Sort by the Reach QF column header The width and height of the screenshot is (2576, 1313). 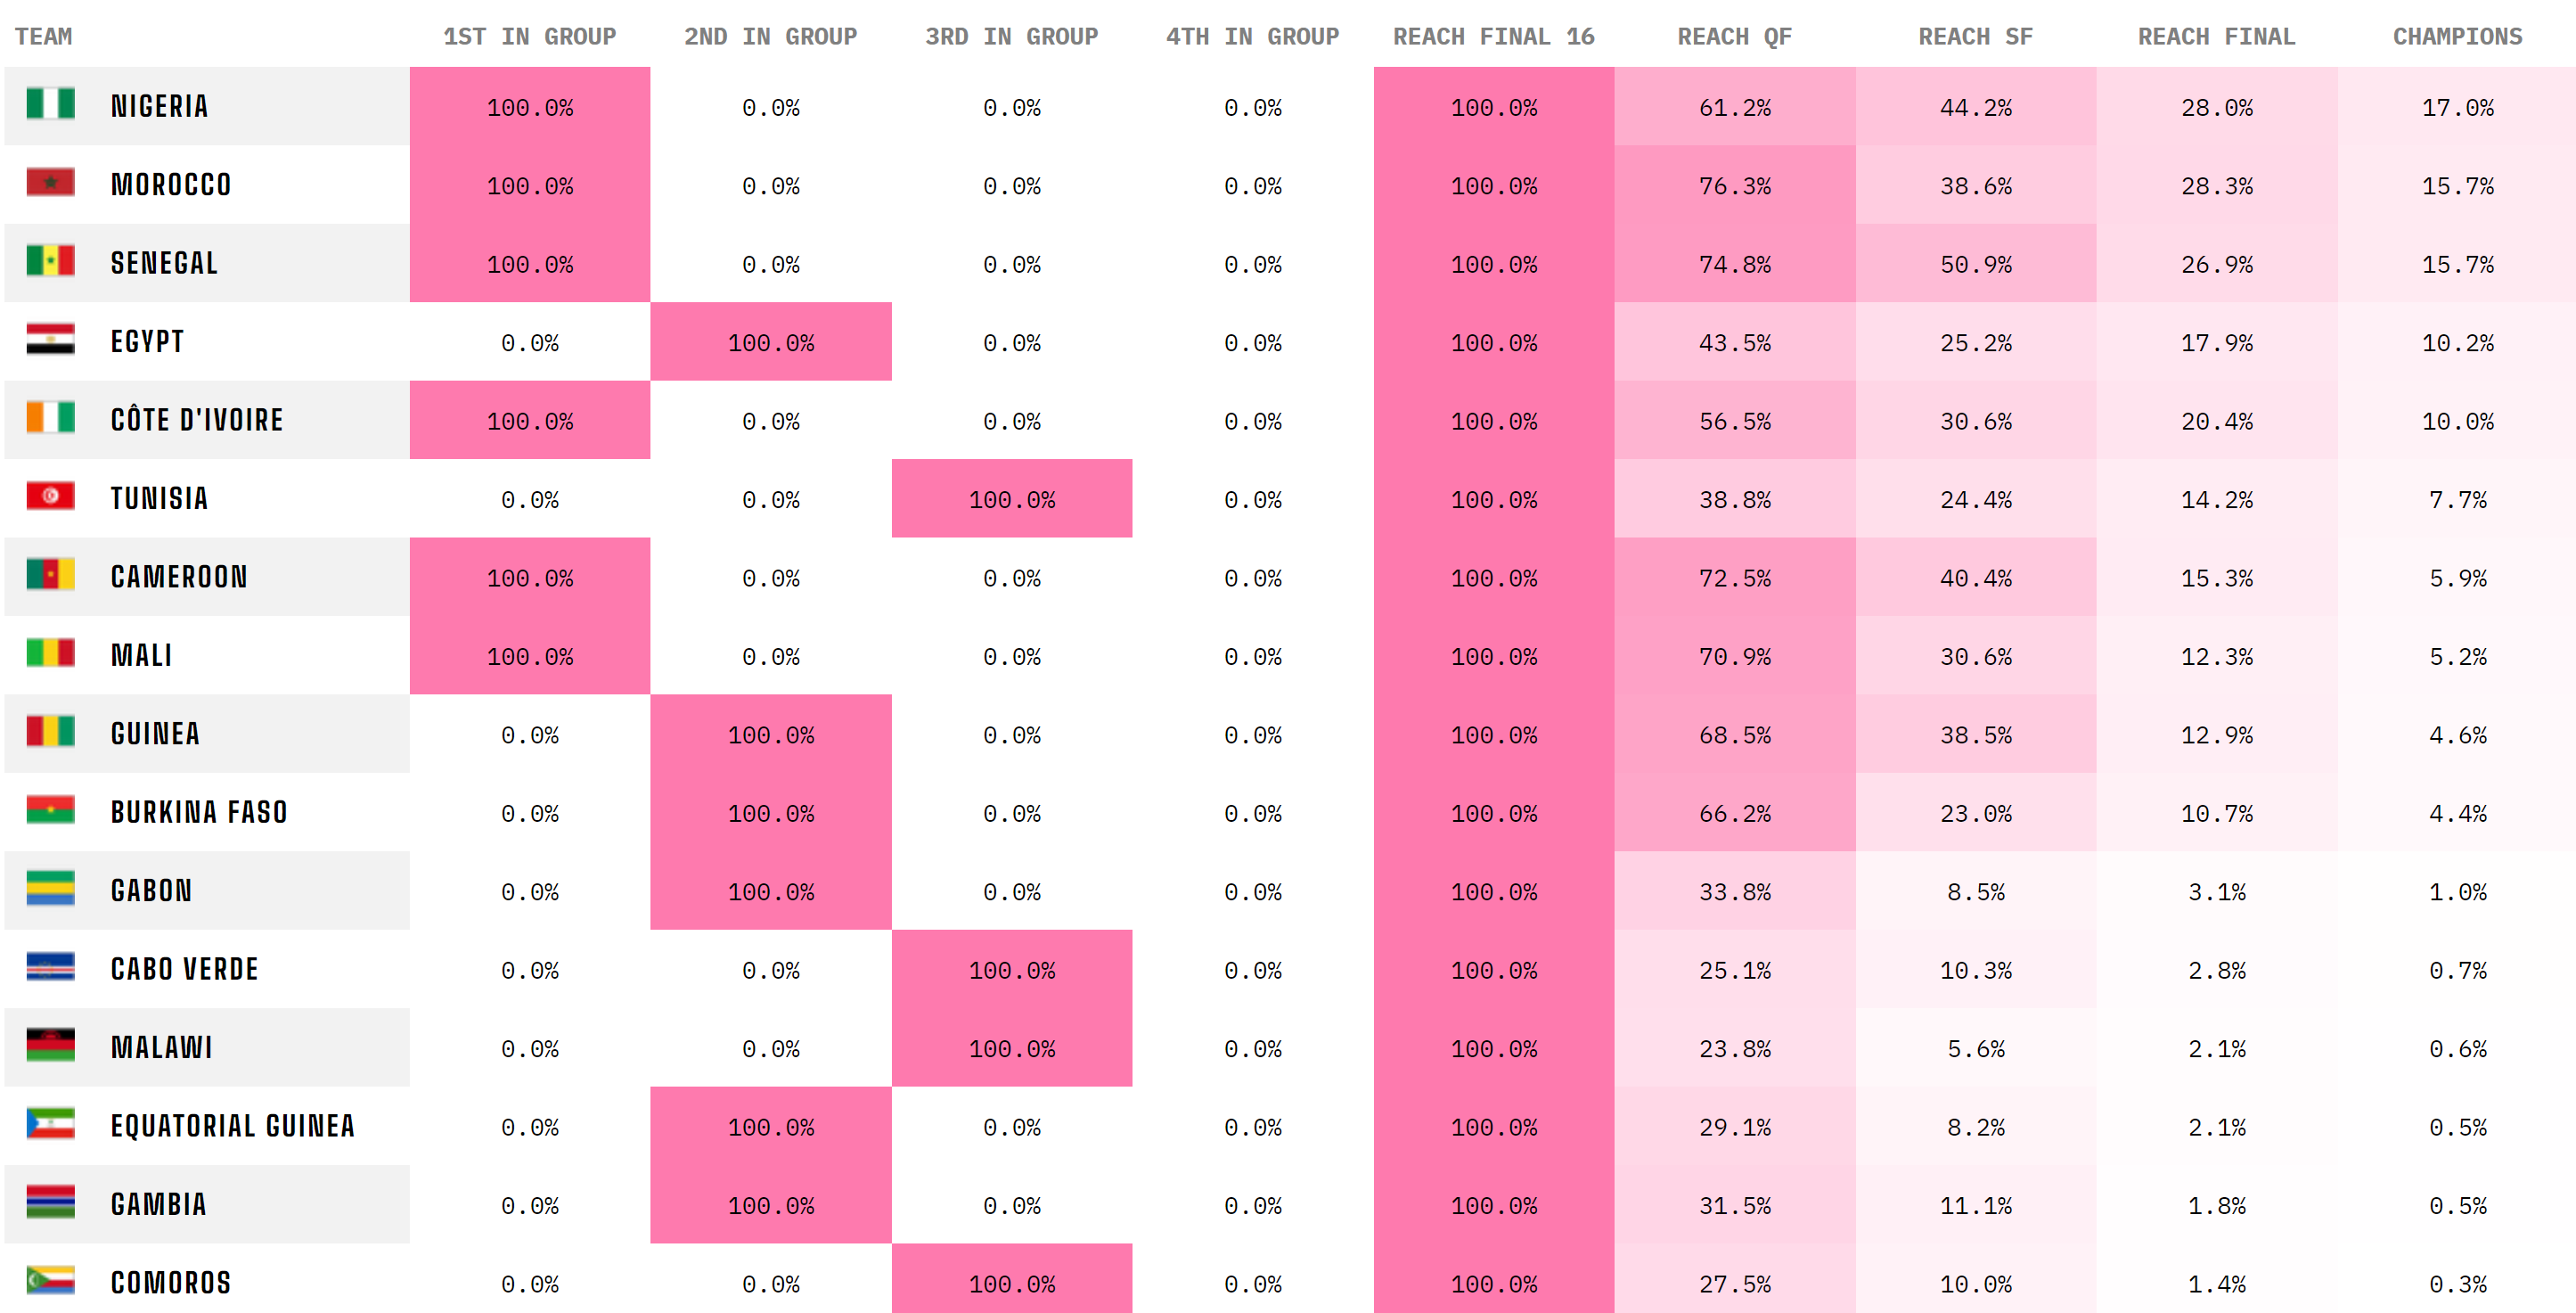(x=1734, y=37)
